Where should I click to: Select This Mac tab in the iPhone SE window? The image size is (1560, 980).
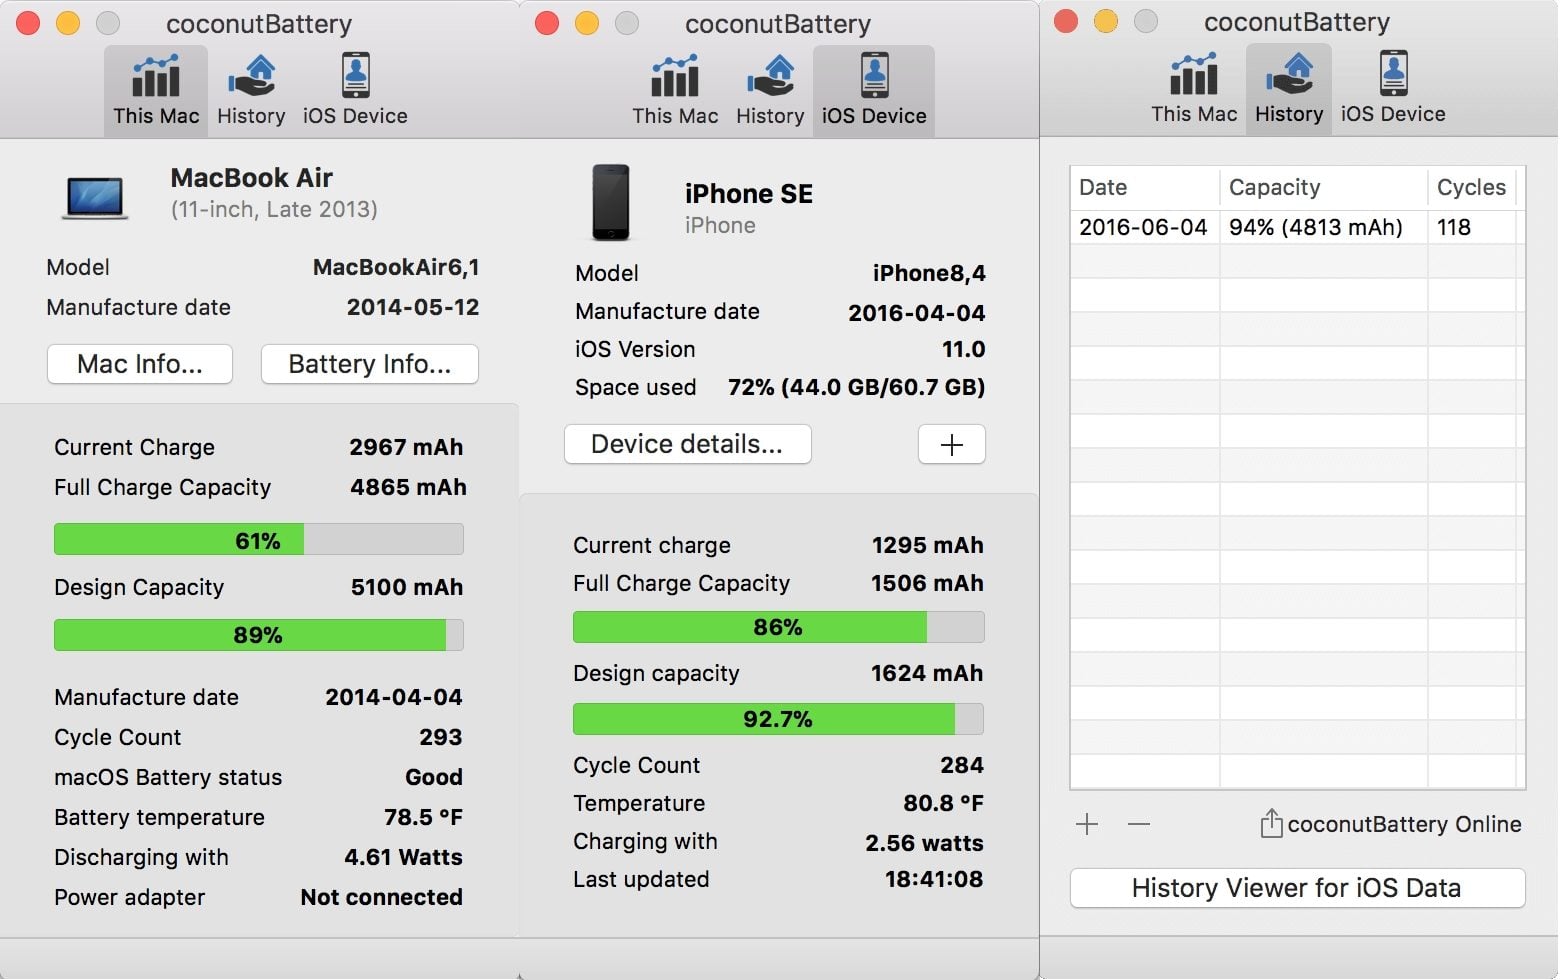pos(675,90)
